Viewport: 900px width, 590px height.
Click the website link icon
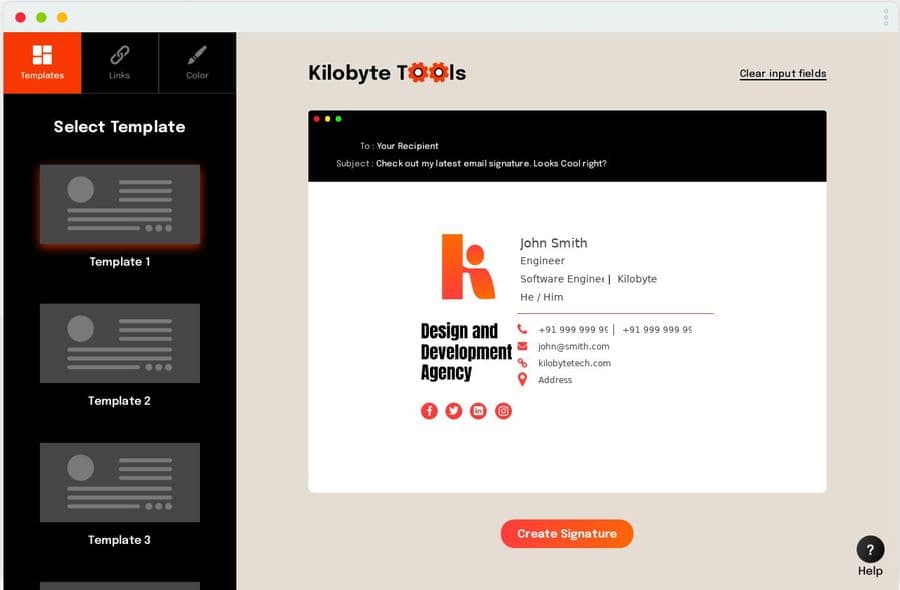(522, 363)
